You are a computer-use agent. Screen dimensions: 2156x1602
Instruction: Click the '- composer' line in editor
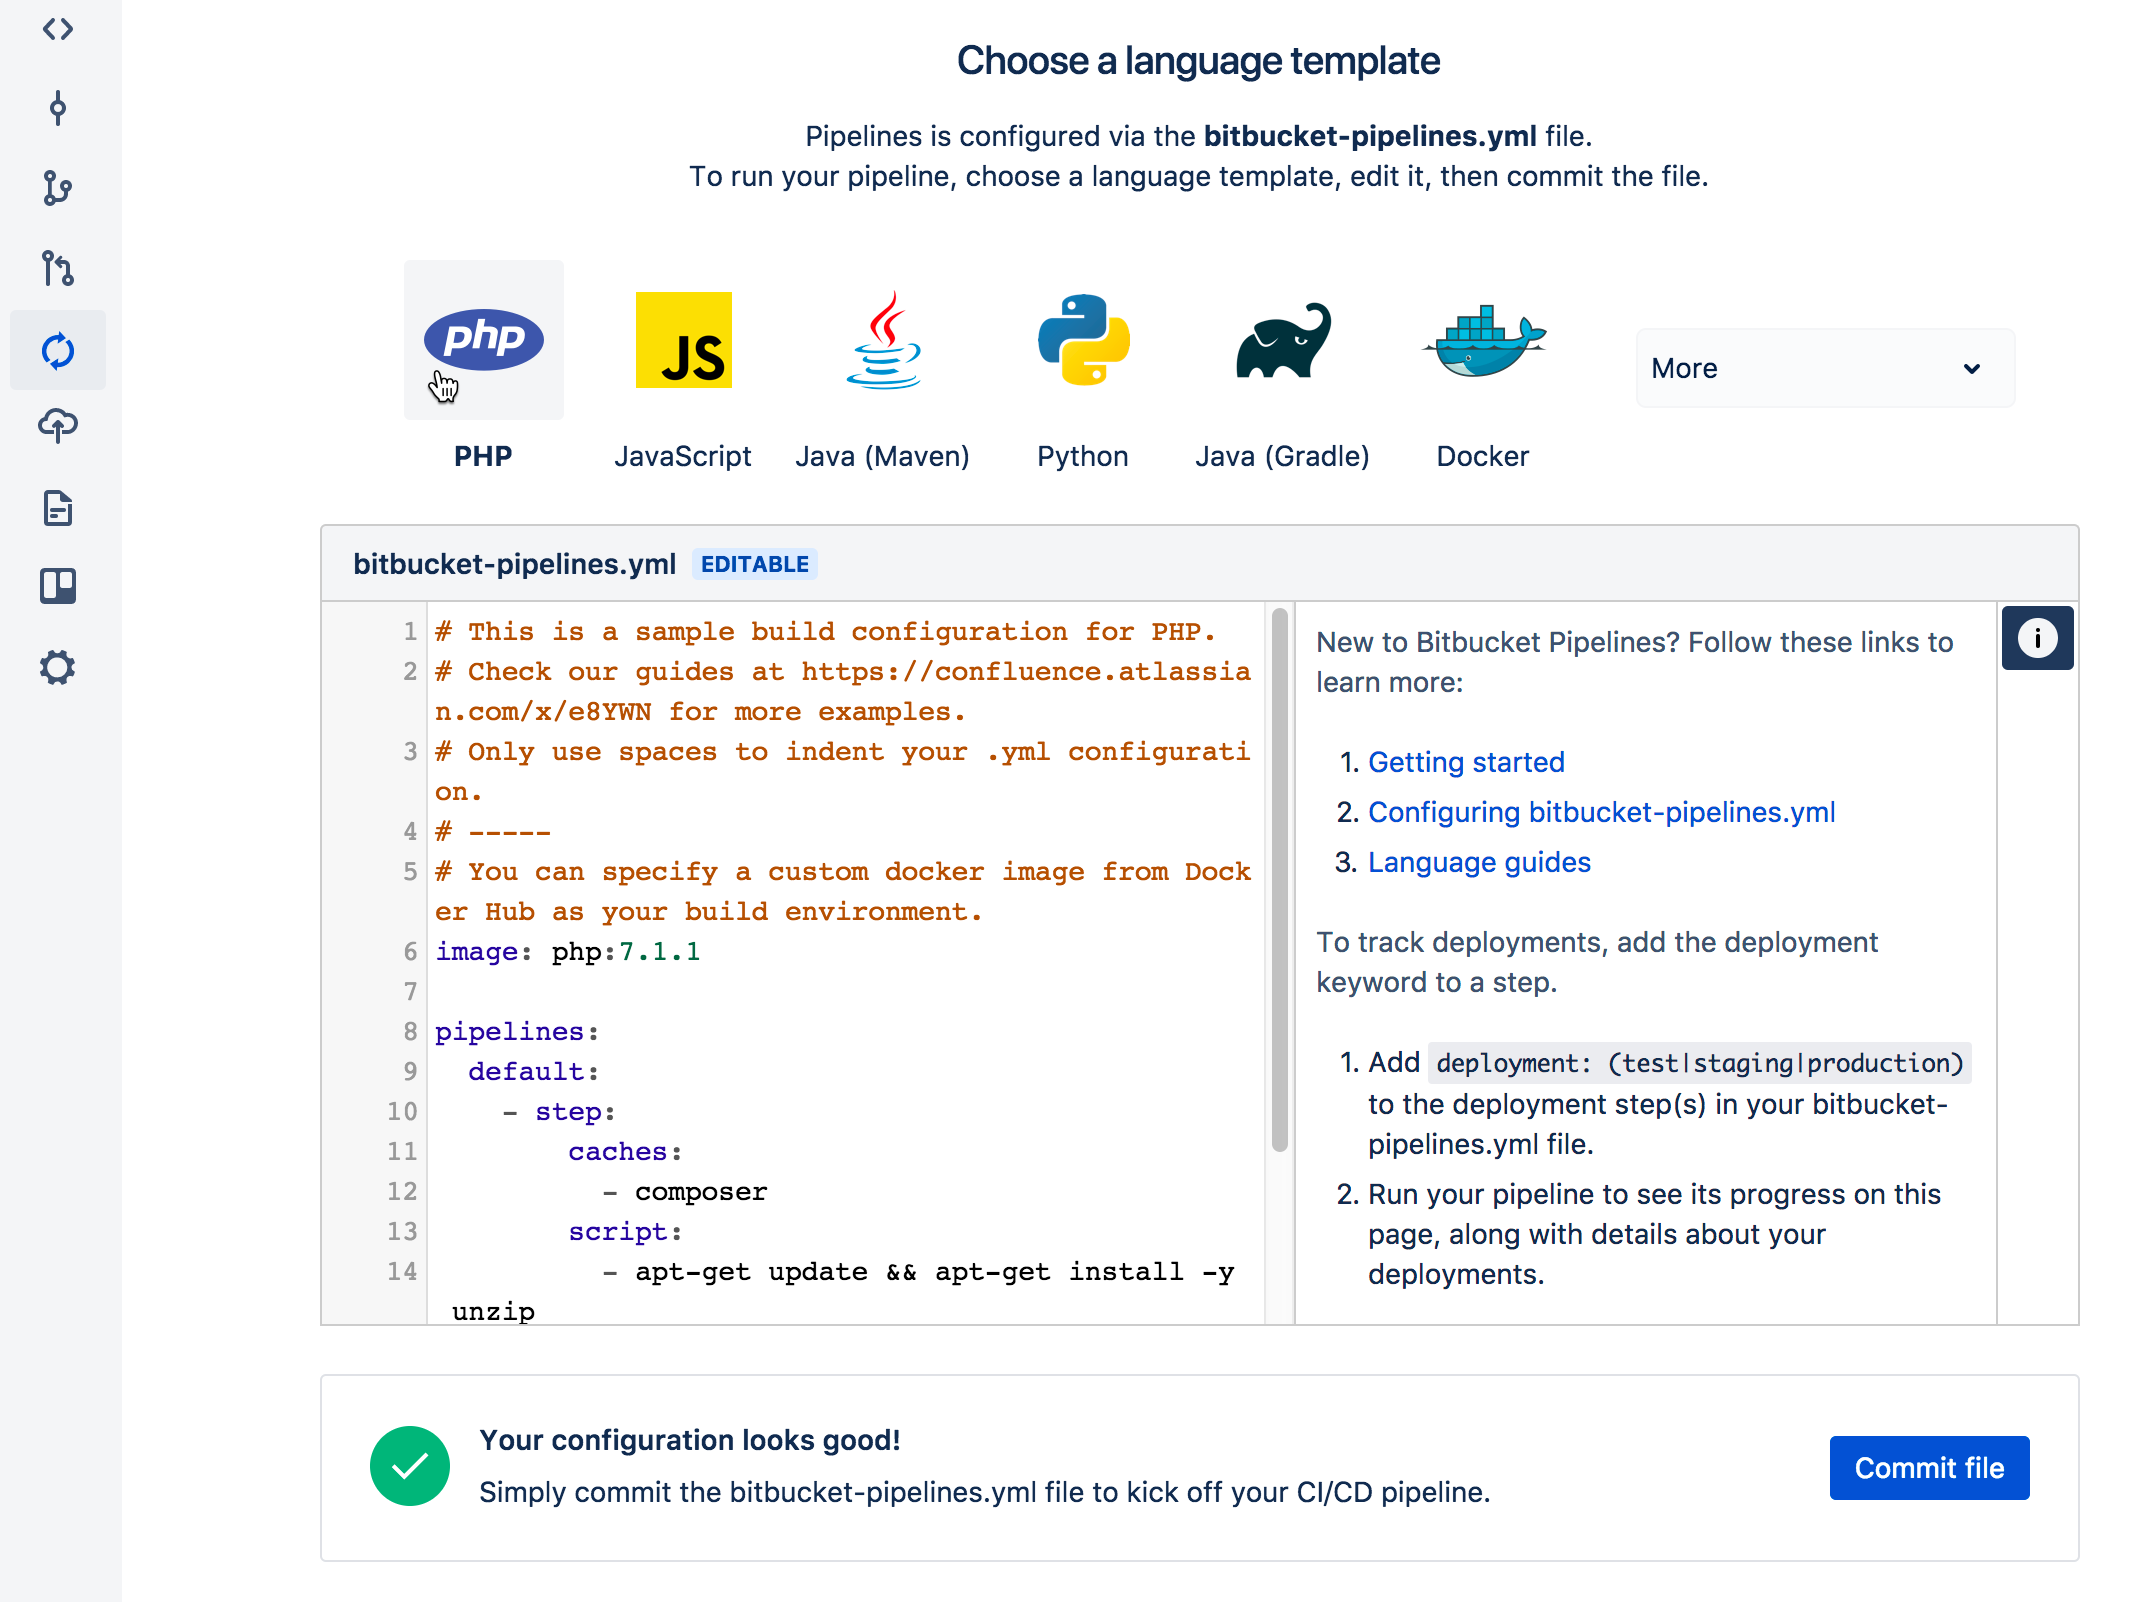pos(685,1192)
